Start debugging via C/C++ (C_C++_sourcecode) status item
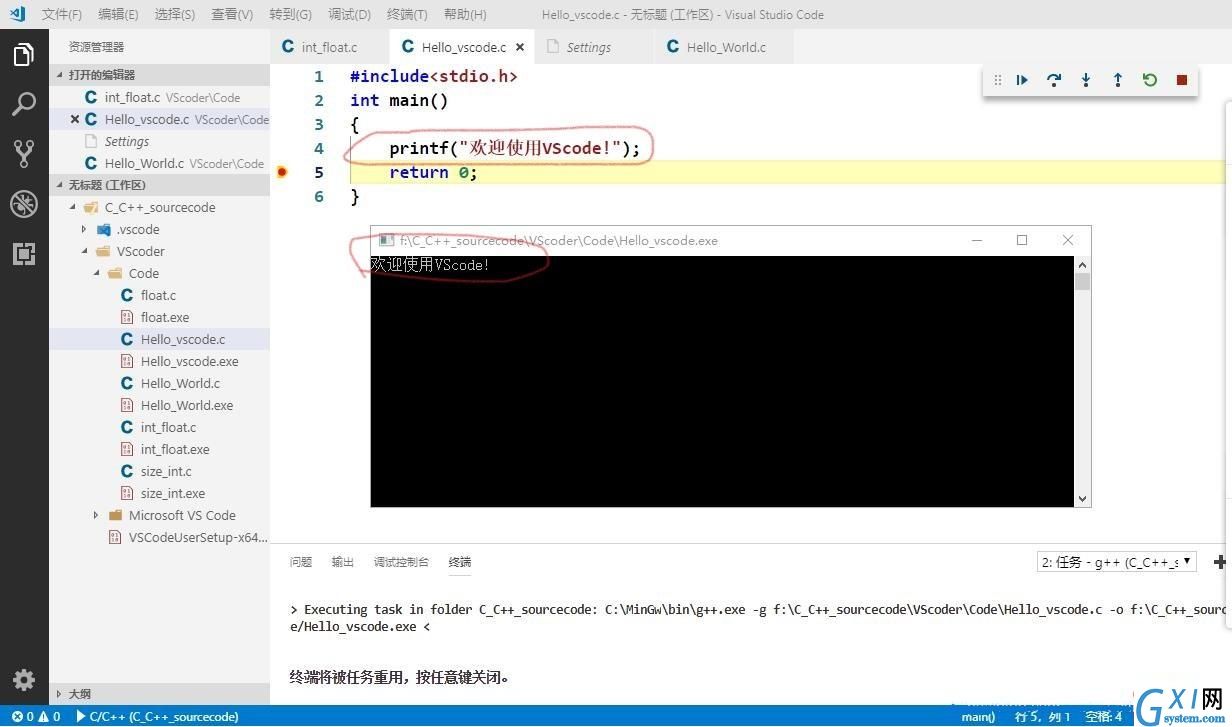The image size is (1232, 727). click(157, 716)
